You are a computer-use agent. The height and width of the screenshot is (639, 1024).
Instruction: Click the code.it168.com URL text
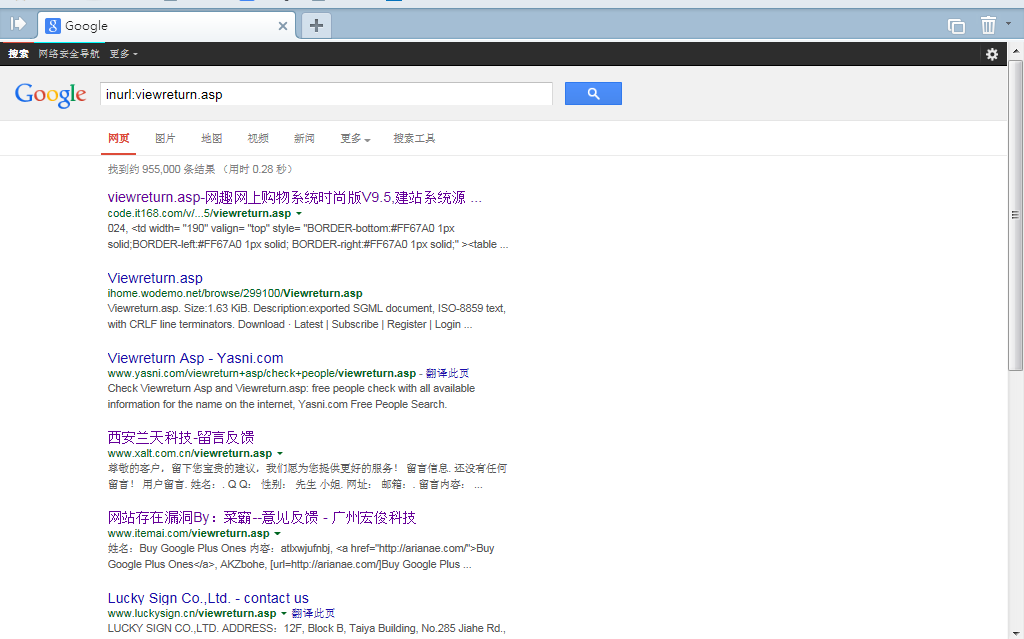[199, 214]
